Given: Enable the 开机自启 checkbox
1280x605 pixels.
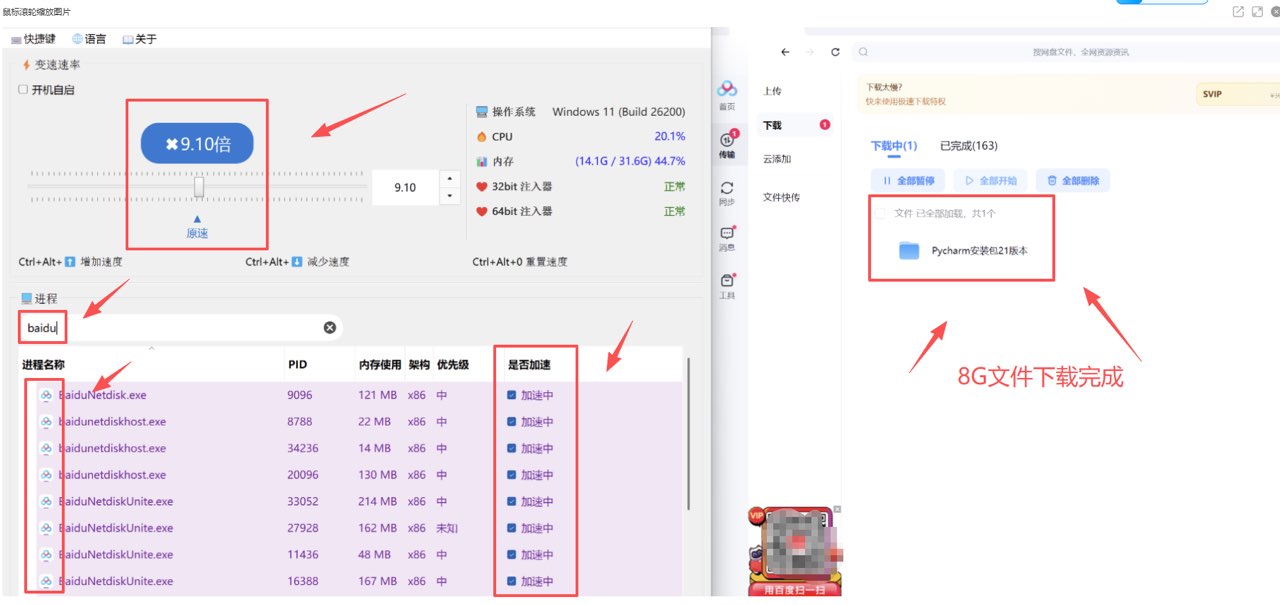Looking at the screenshot, I should (24, 90).
